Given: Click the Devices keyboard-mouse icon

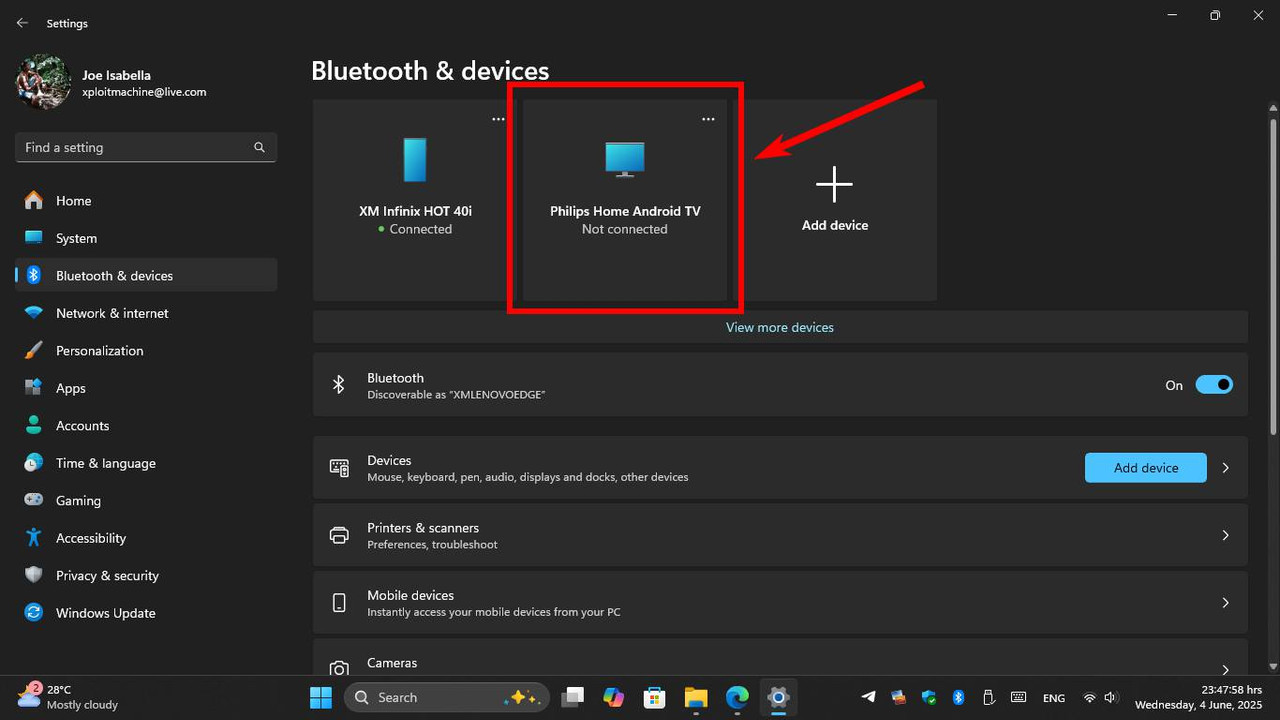Looking at the screenshot, I should pyautogui.click(x=339, y=468).
